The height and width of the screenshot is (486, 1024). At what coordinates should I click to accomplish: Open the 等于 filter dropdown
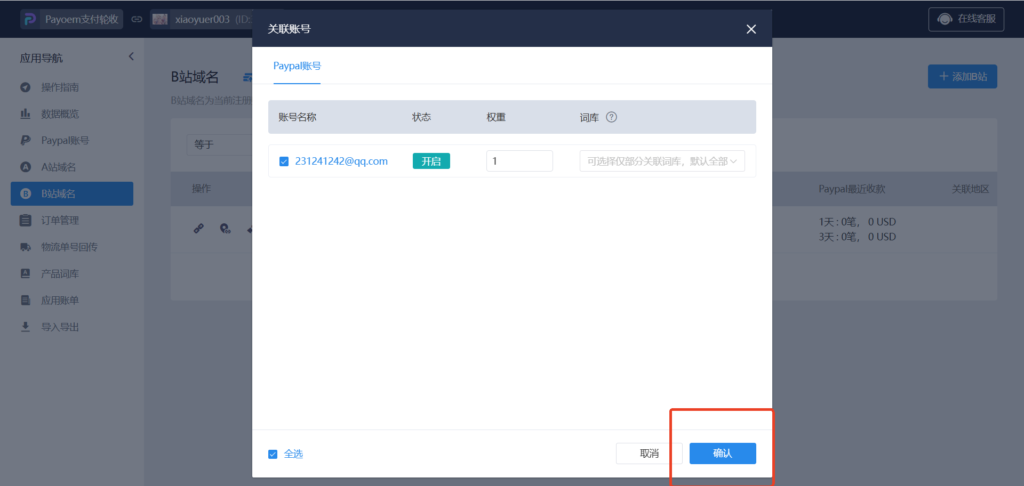pyautogui.click(x=215, y=144)
